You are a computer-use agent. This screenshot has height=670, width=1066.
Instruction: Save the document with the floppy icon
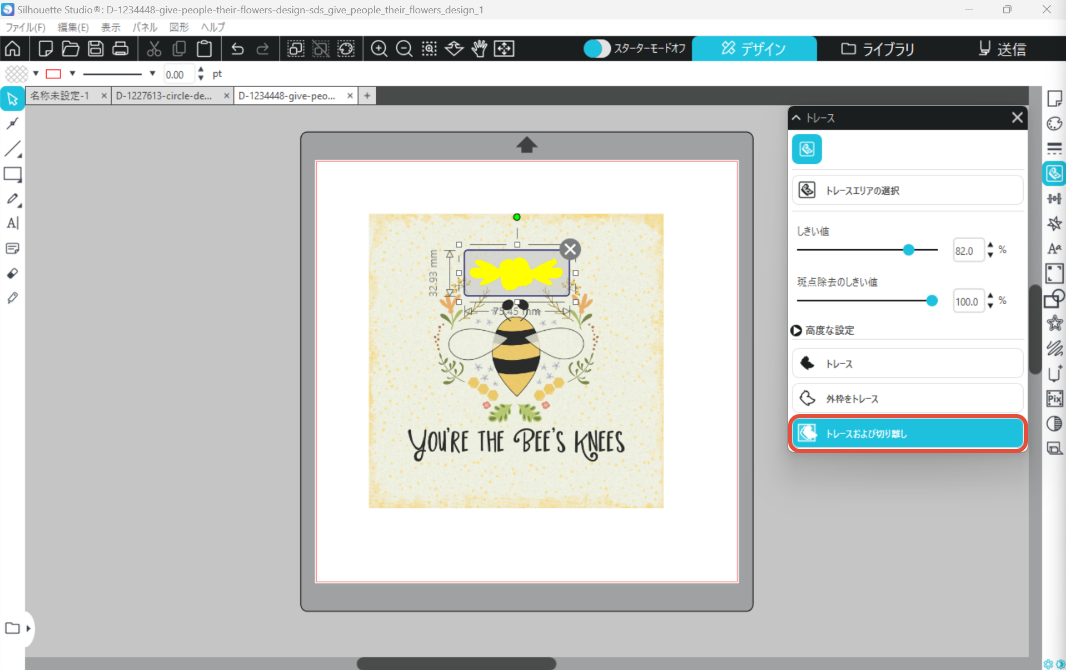pyautogui.click(x=95, y=48)
